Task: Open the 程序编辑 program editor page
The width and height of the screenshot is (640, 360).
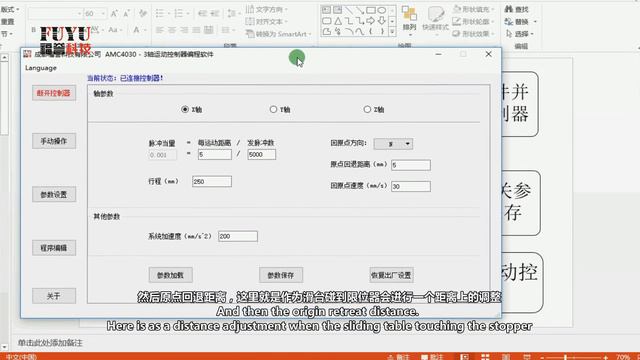Action: [x=54, y=248]
